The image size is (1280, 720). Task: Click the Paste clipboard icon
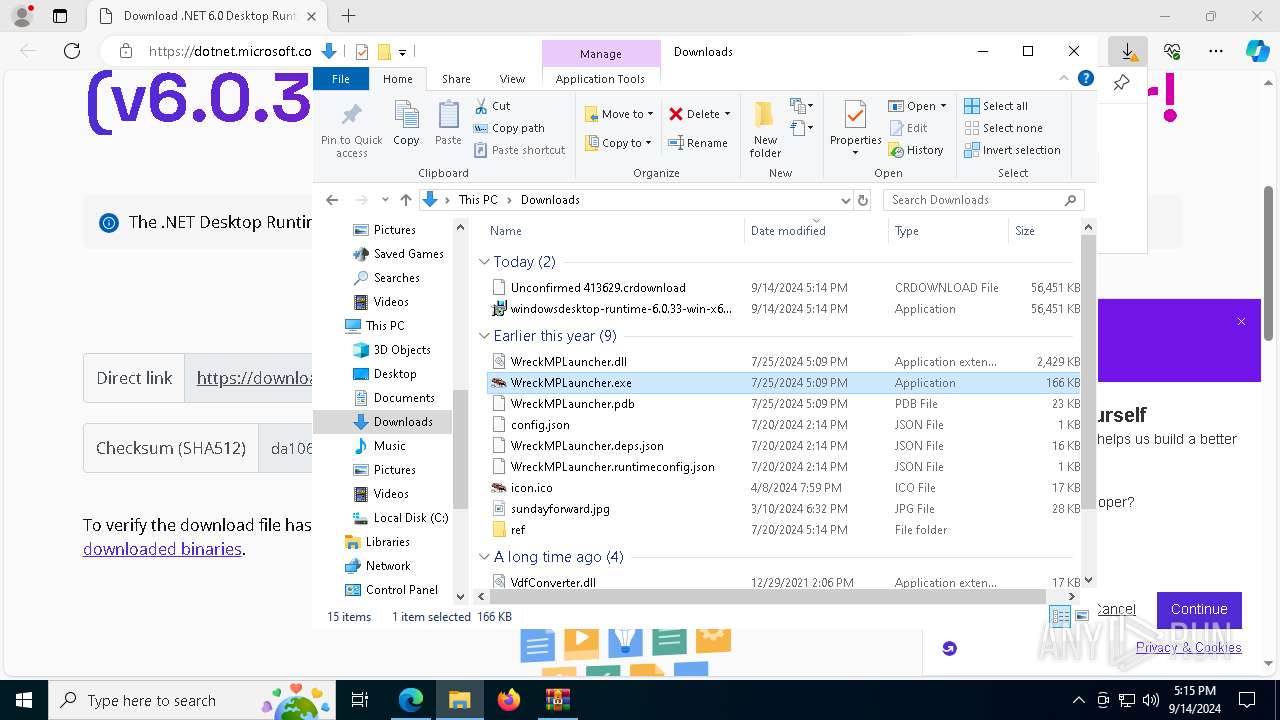(448, 124)
